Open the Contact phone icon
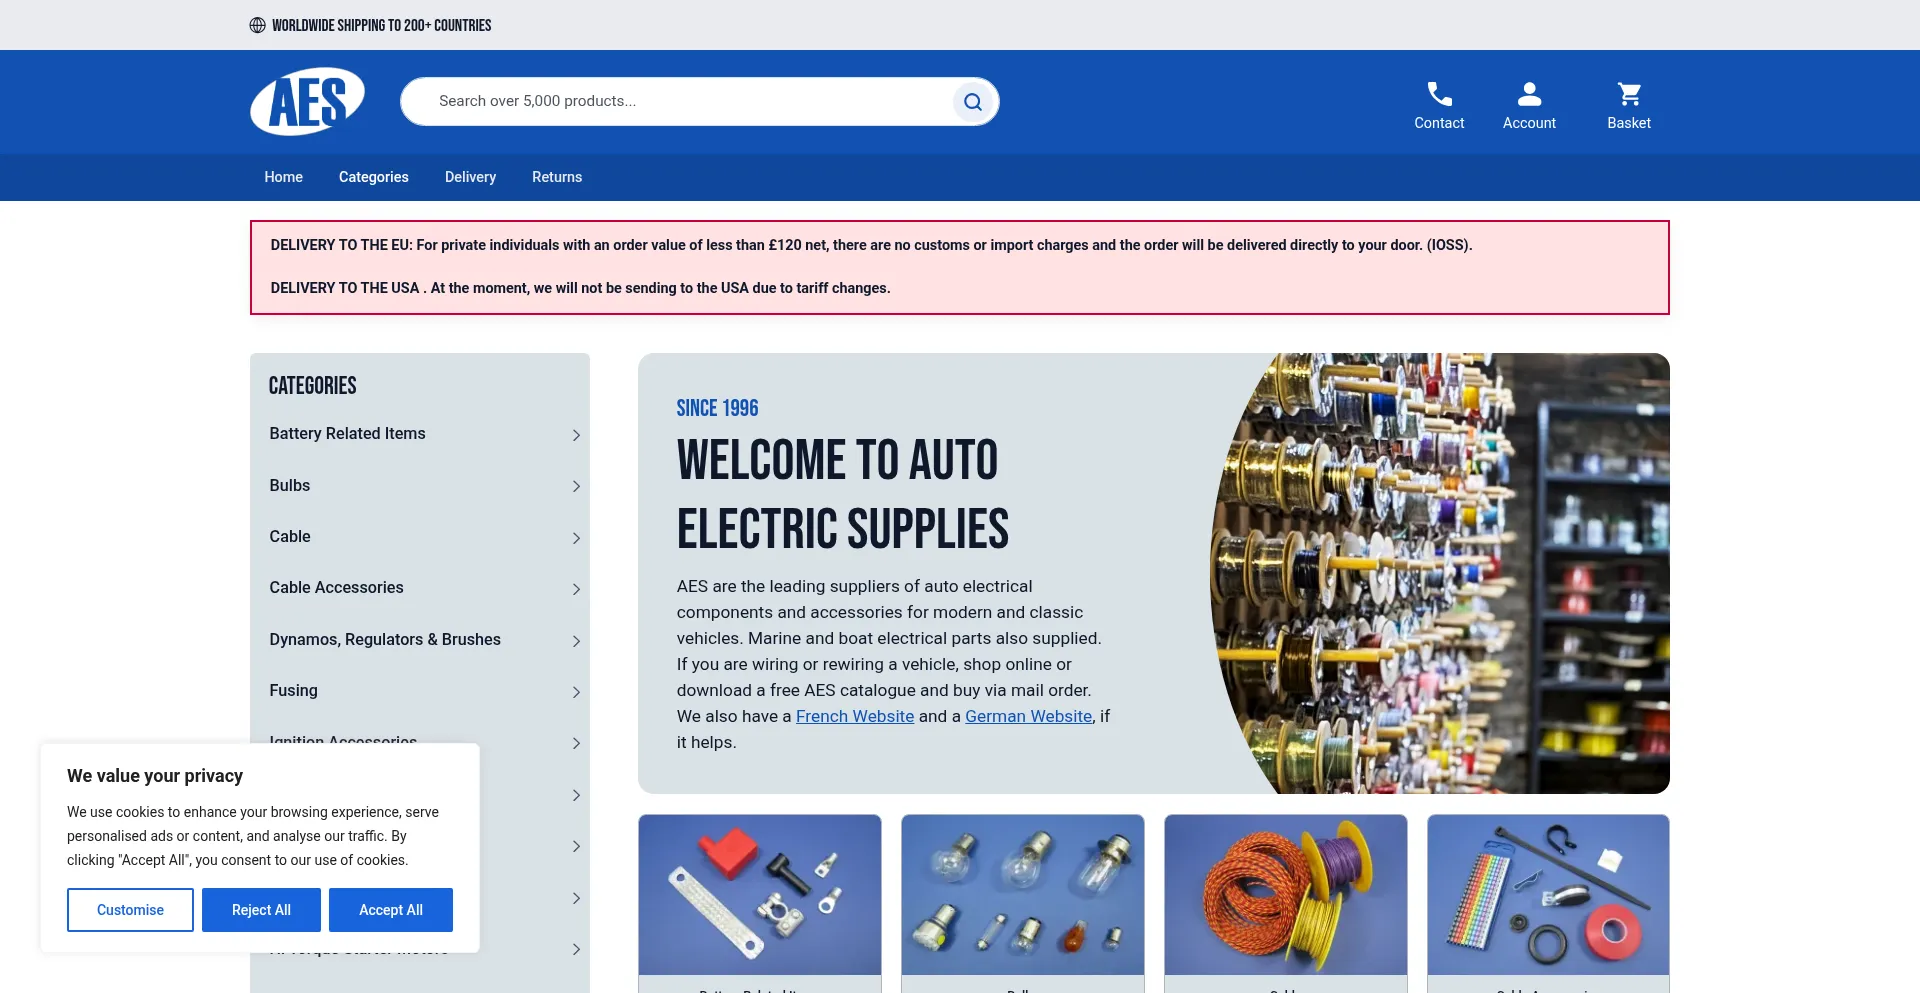This screenshot has height=993, width=1920. [x=1439, y=94]
